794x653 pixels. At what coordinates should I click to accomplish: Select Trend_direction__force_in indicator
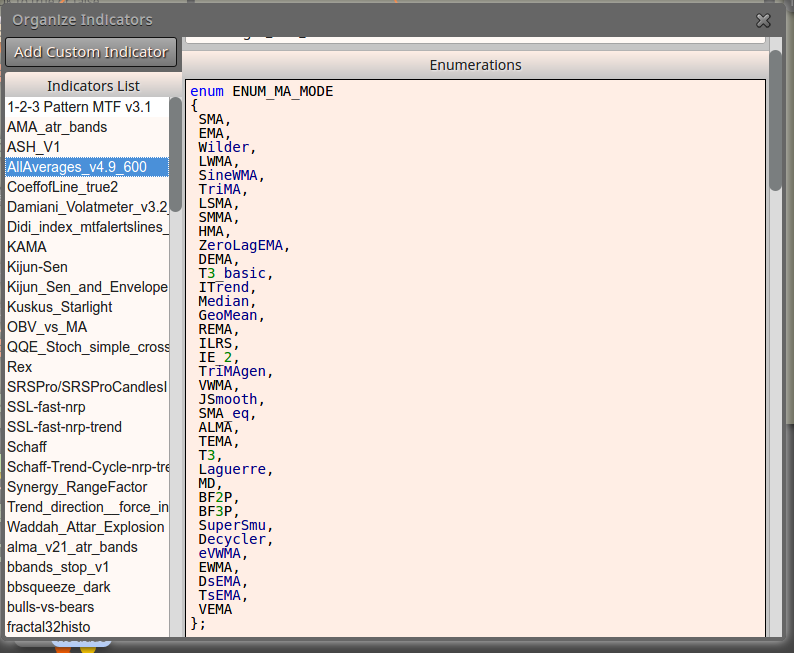pyautogui.click(x=87, y=507)
